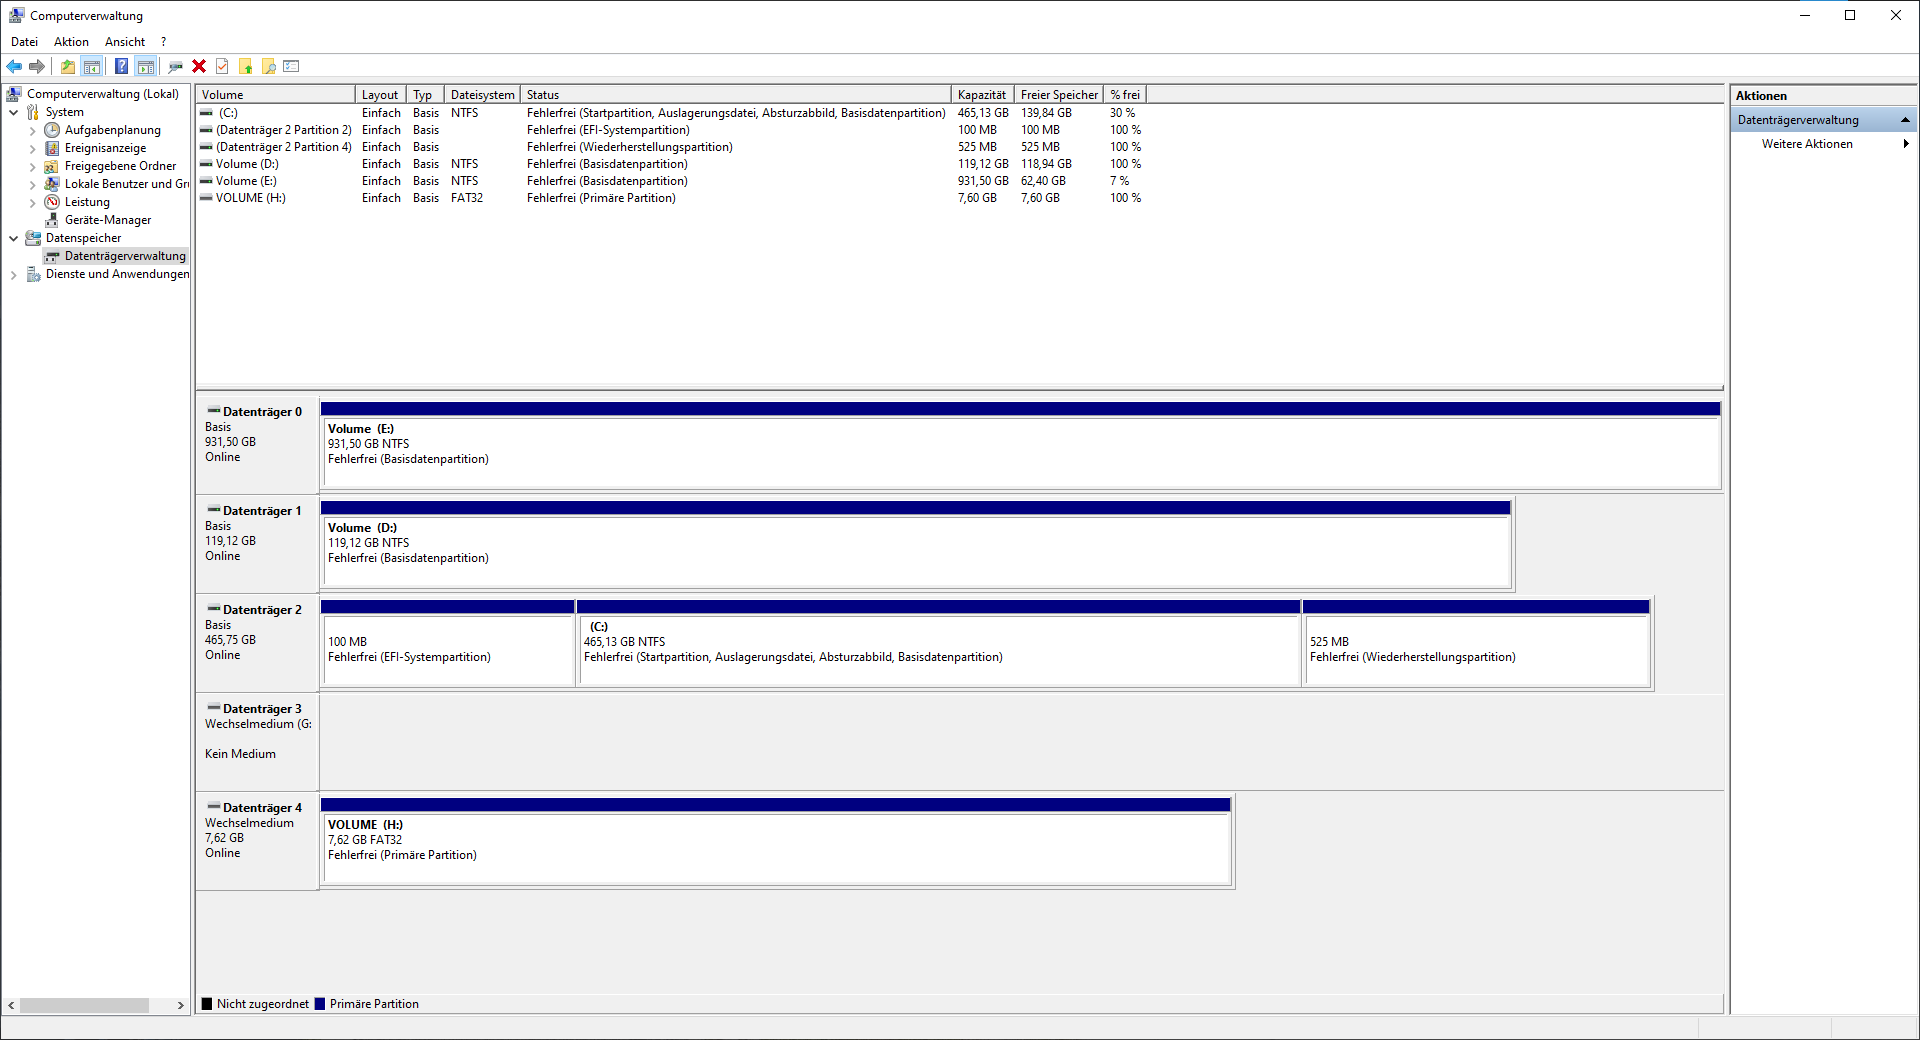Expand the Leistung node
Viewport: 1920px width, 1040px height.
pyautogui.click(x=33, y=202)
